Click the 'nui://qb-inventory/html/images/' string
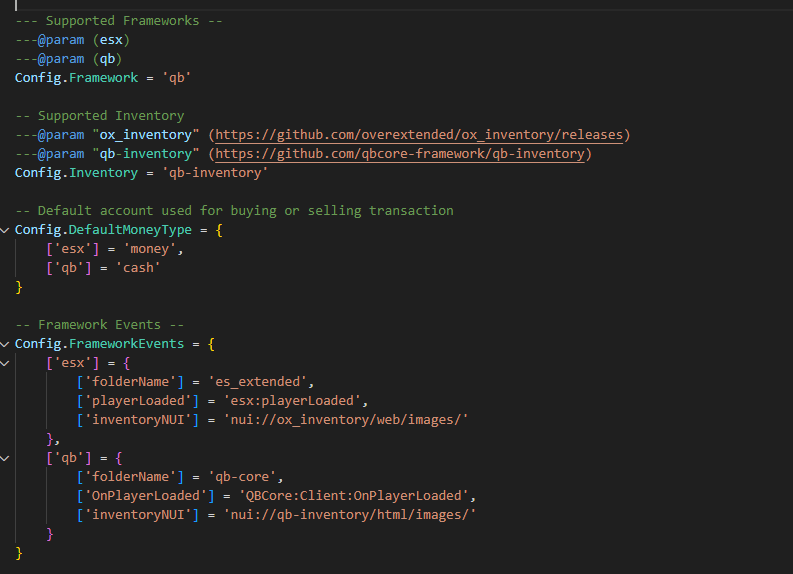Viewport: 793px width, 574px height. point(350,515)
